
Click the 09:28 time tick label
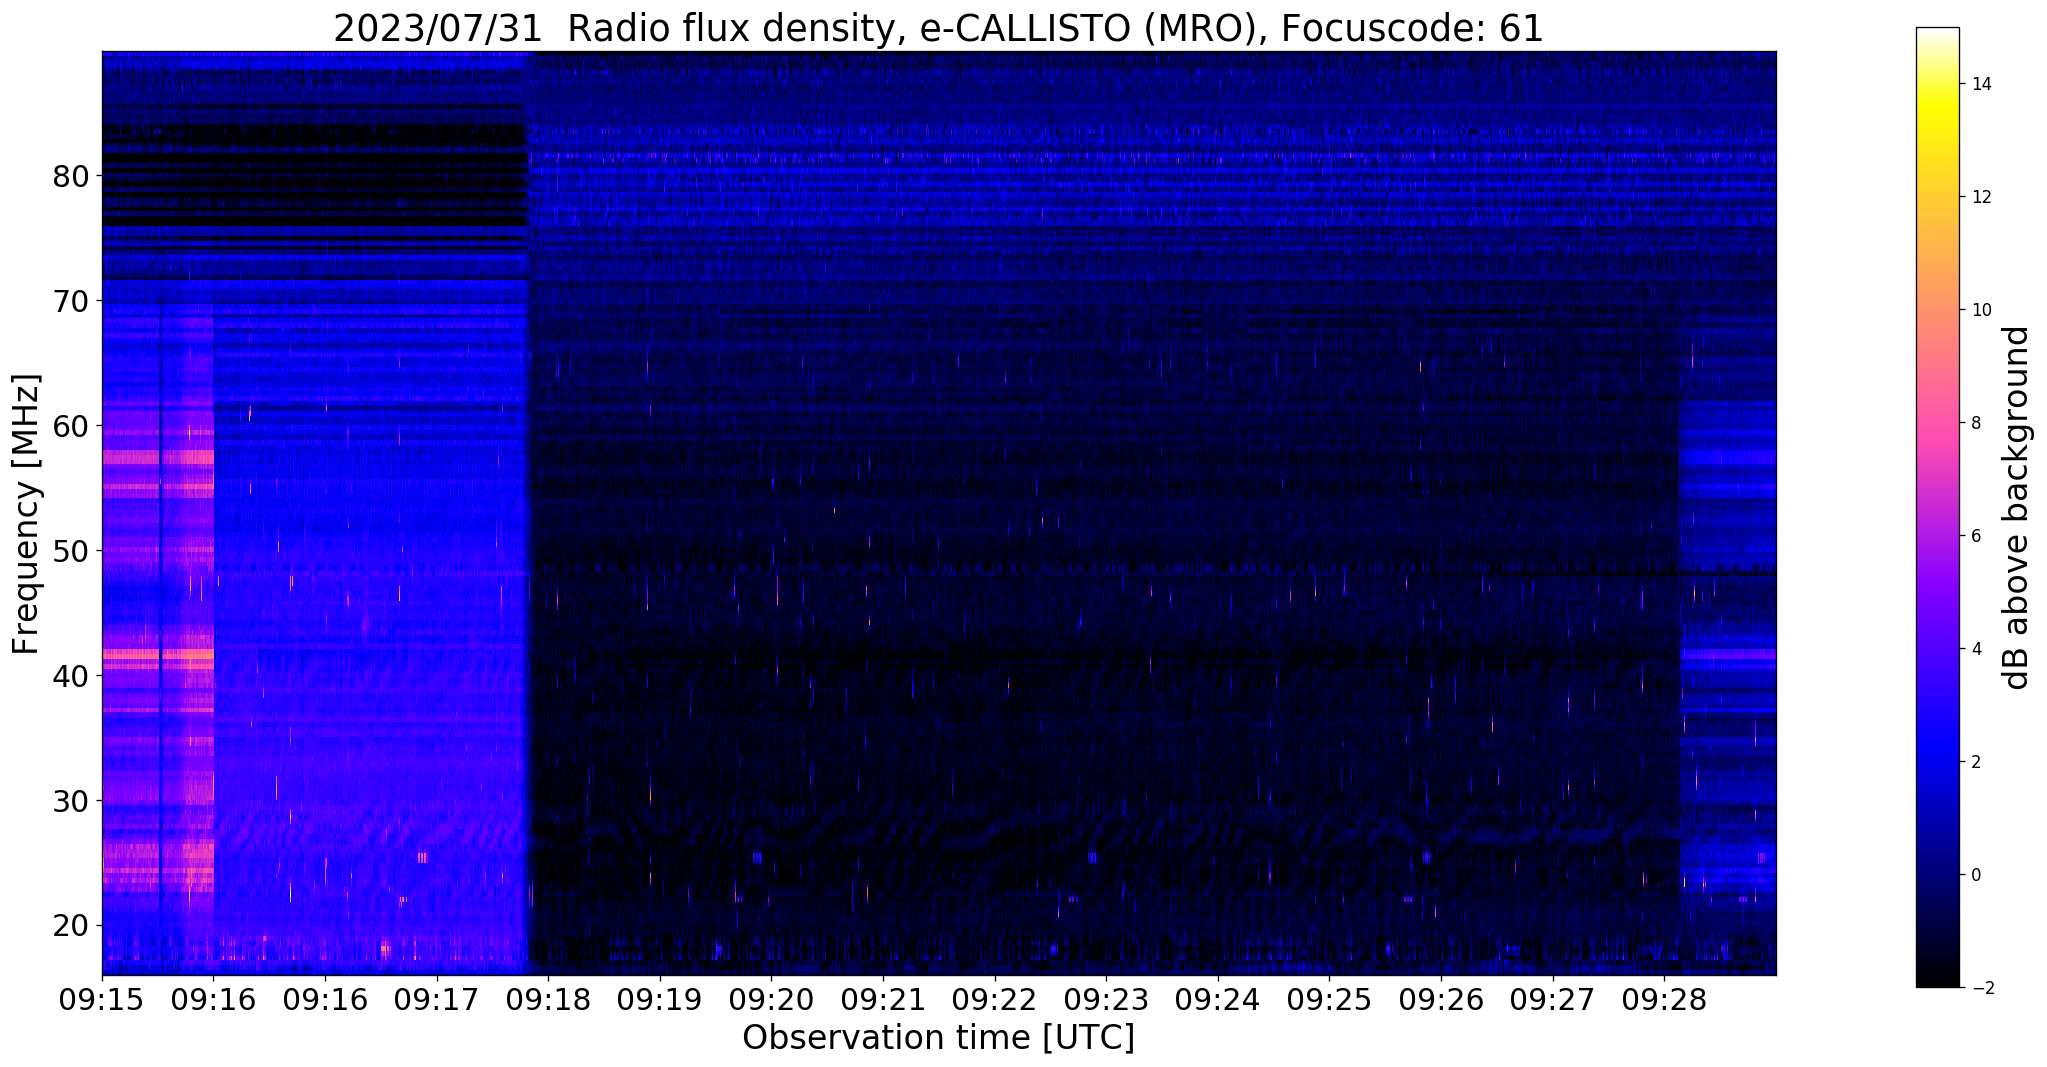tap(1664, 999)
